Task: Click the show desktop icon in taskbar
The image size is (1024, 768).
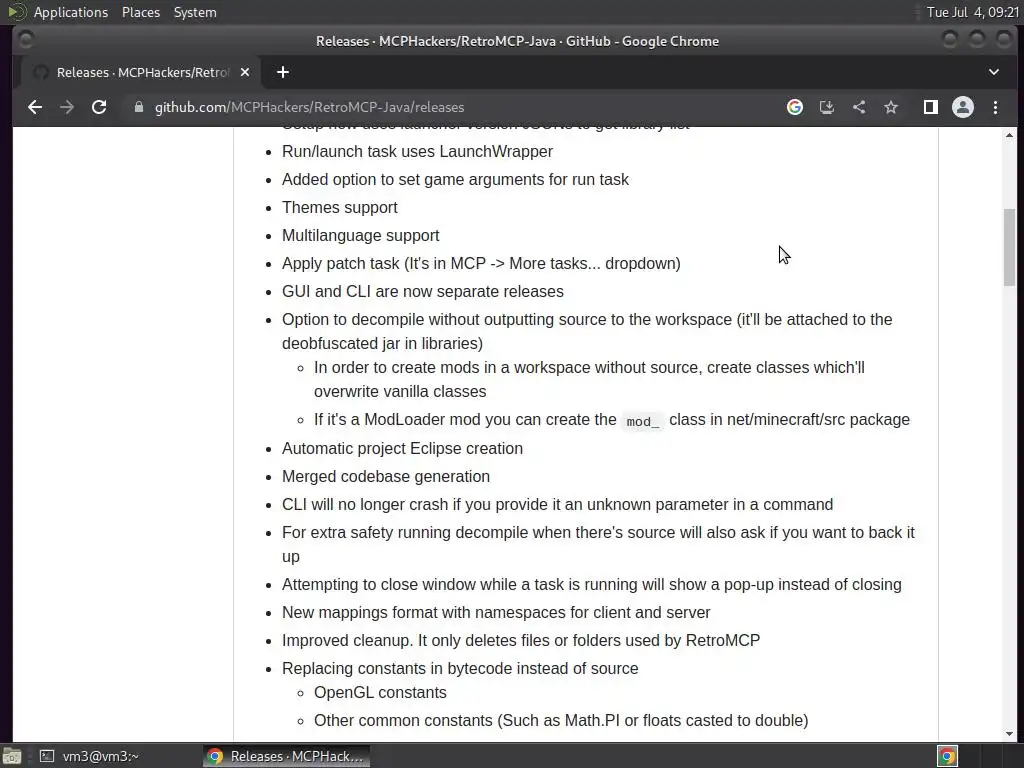Action: [x=11, y=756]
